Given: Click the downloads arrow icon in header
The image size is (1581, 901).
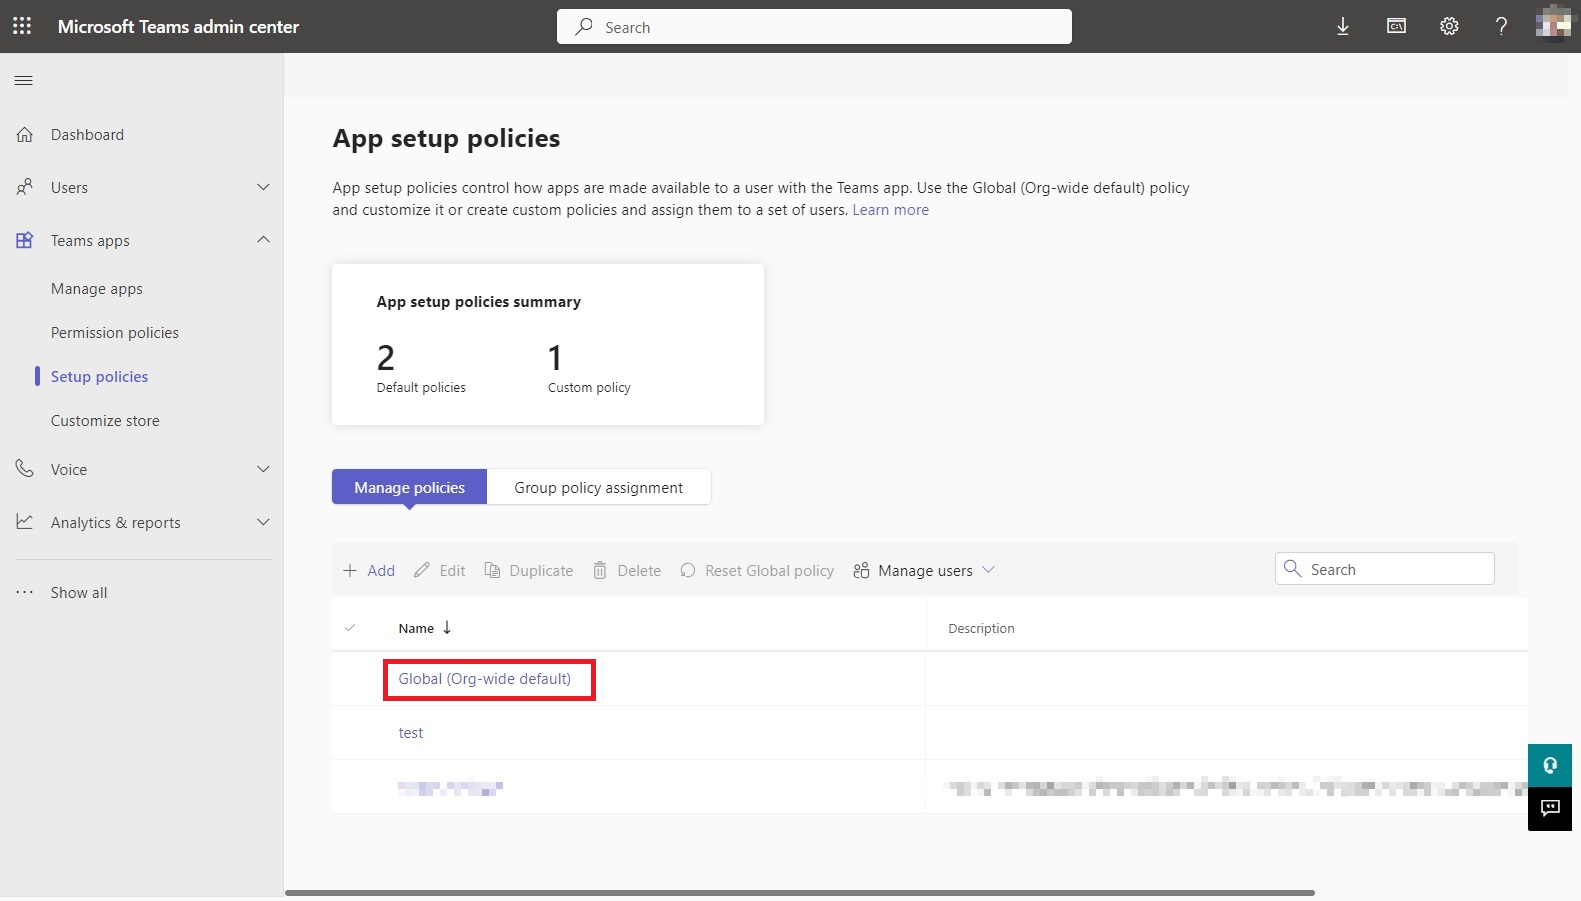Looking at the screenshot, I should (1342, 27).
